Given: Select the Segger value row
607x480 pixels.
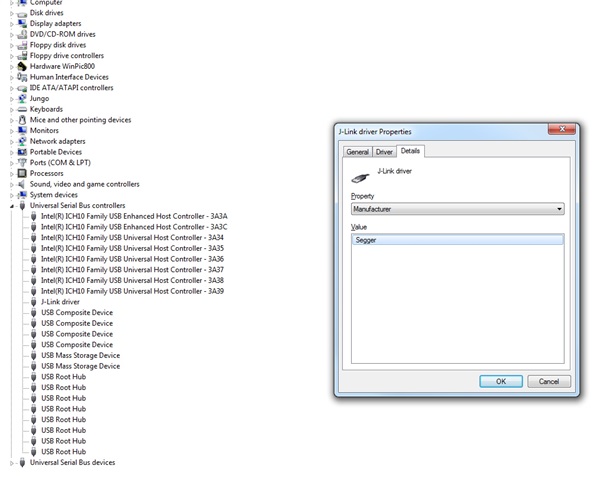Looking at the screenshot, I should click(x=458, y=240).
